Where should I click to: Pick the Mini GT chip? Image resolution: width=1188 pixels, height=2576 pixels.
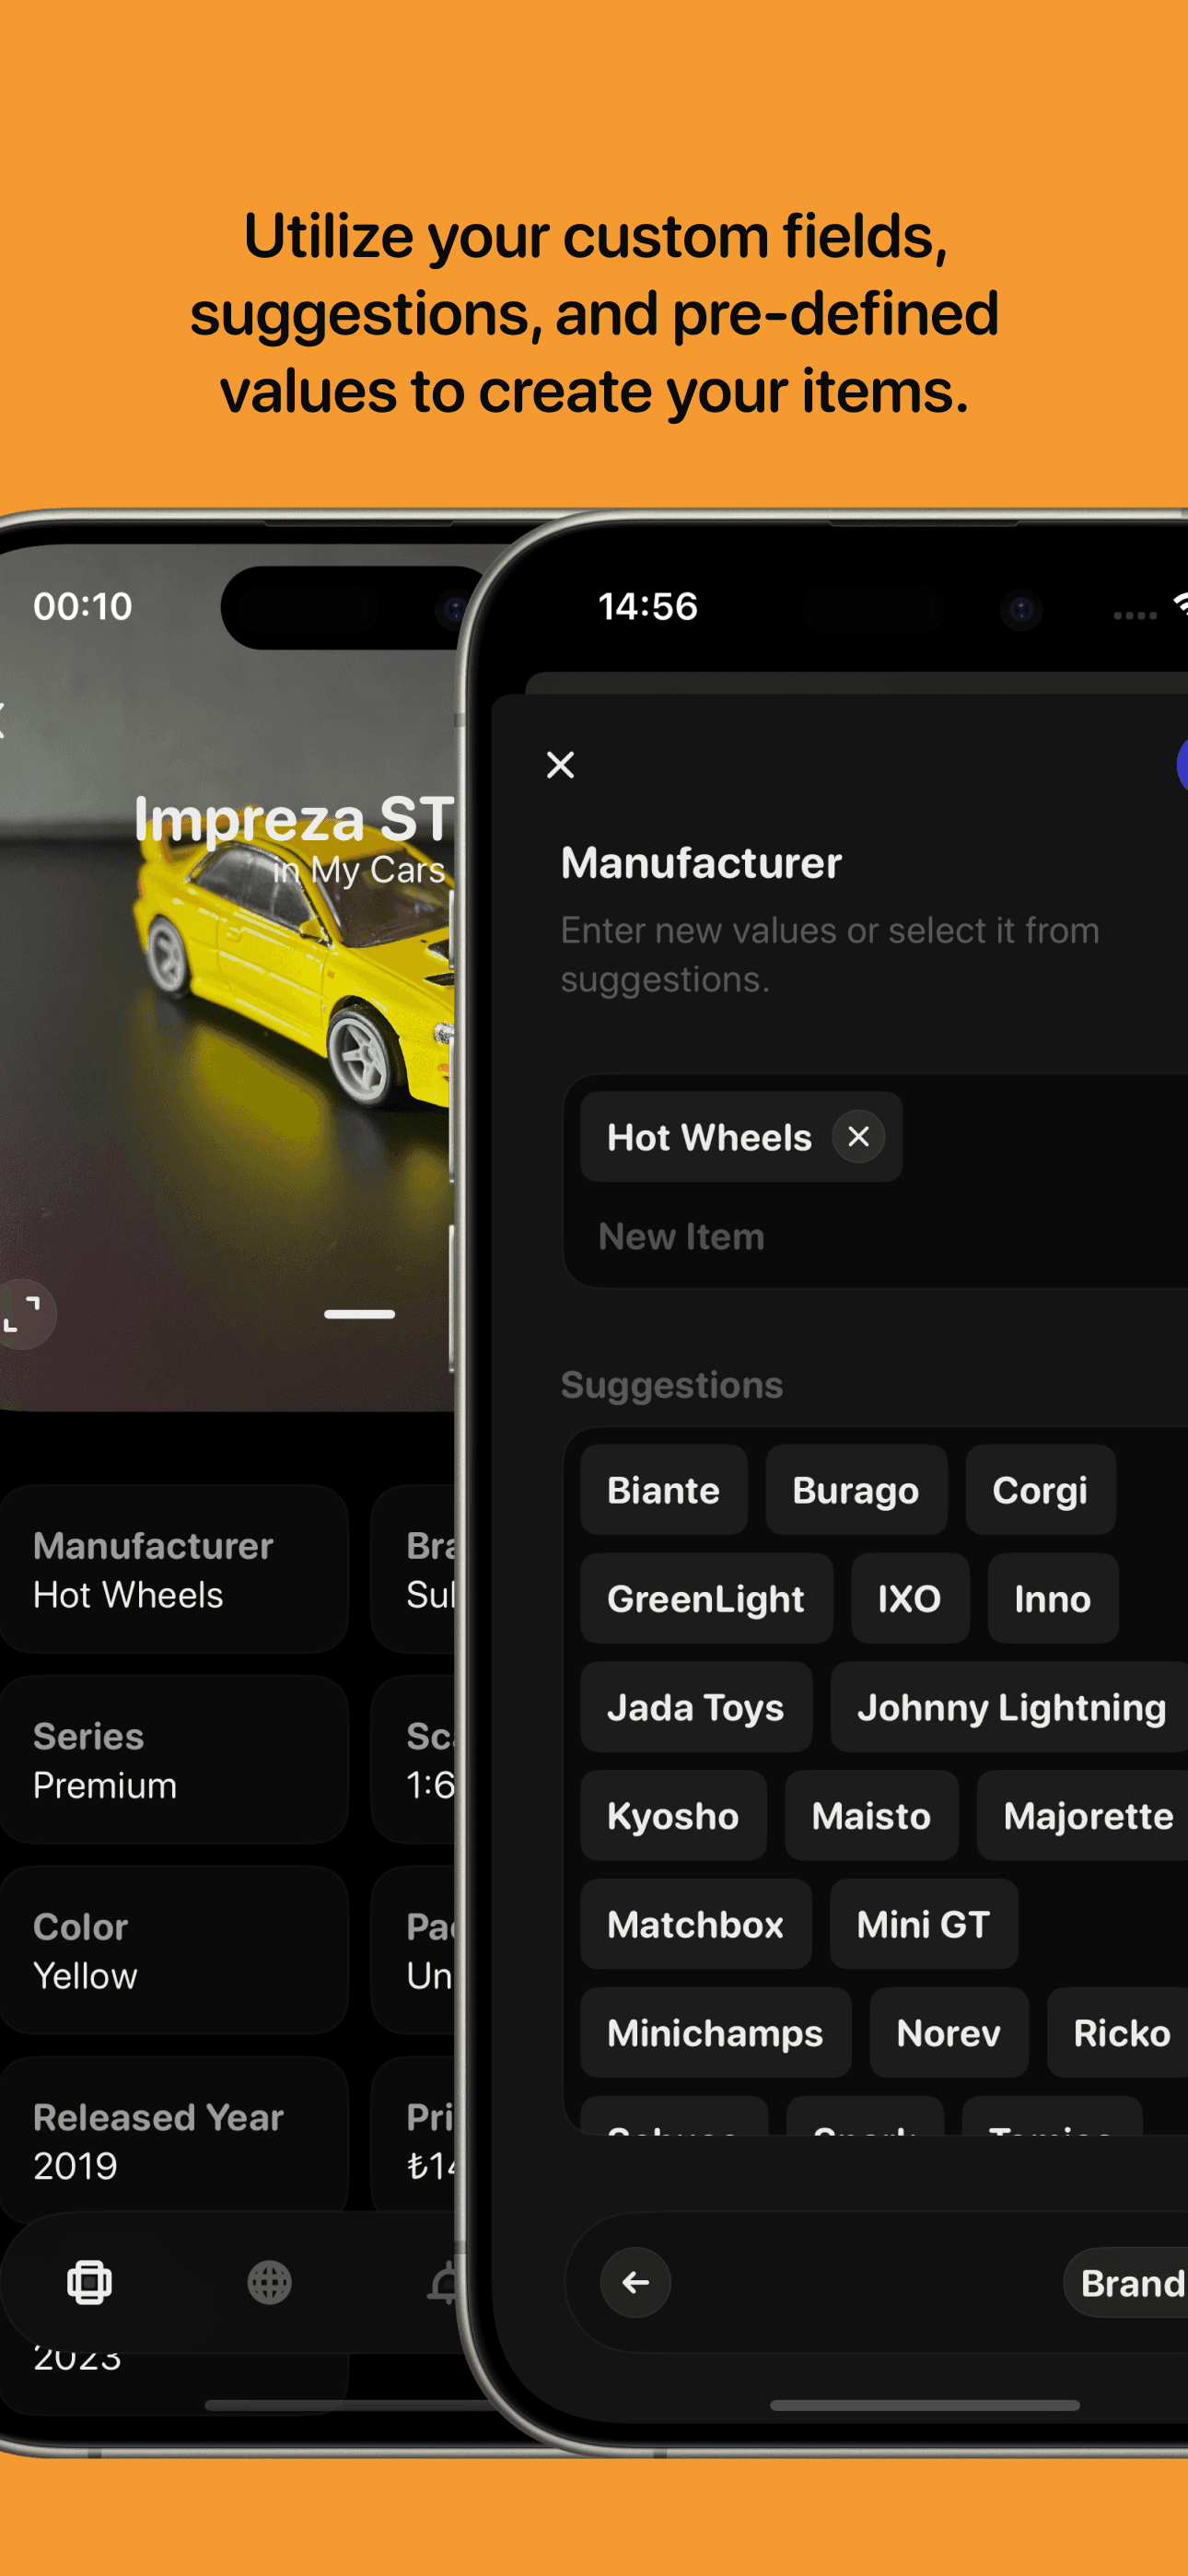923,1924
